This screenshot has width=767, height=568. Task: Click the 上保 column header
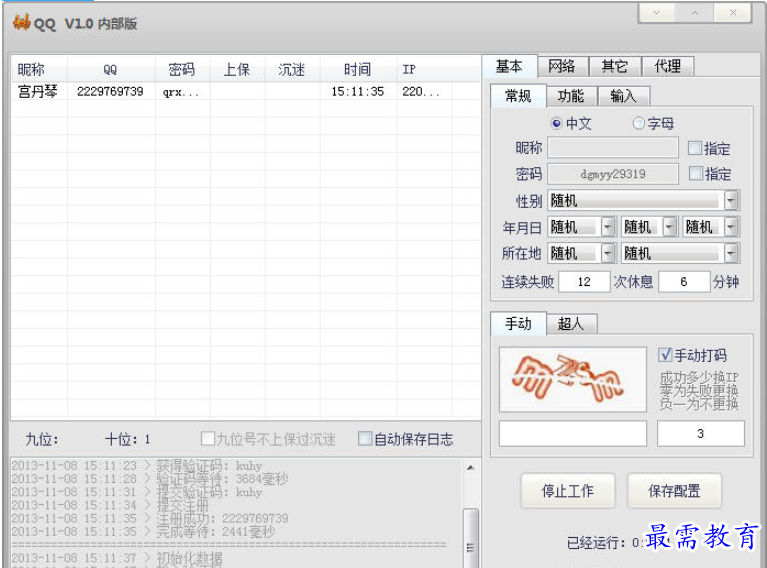237,69
